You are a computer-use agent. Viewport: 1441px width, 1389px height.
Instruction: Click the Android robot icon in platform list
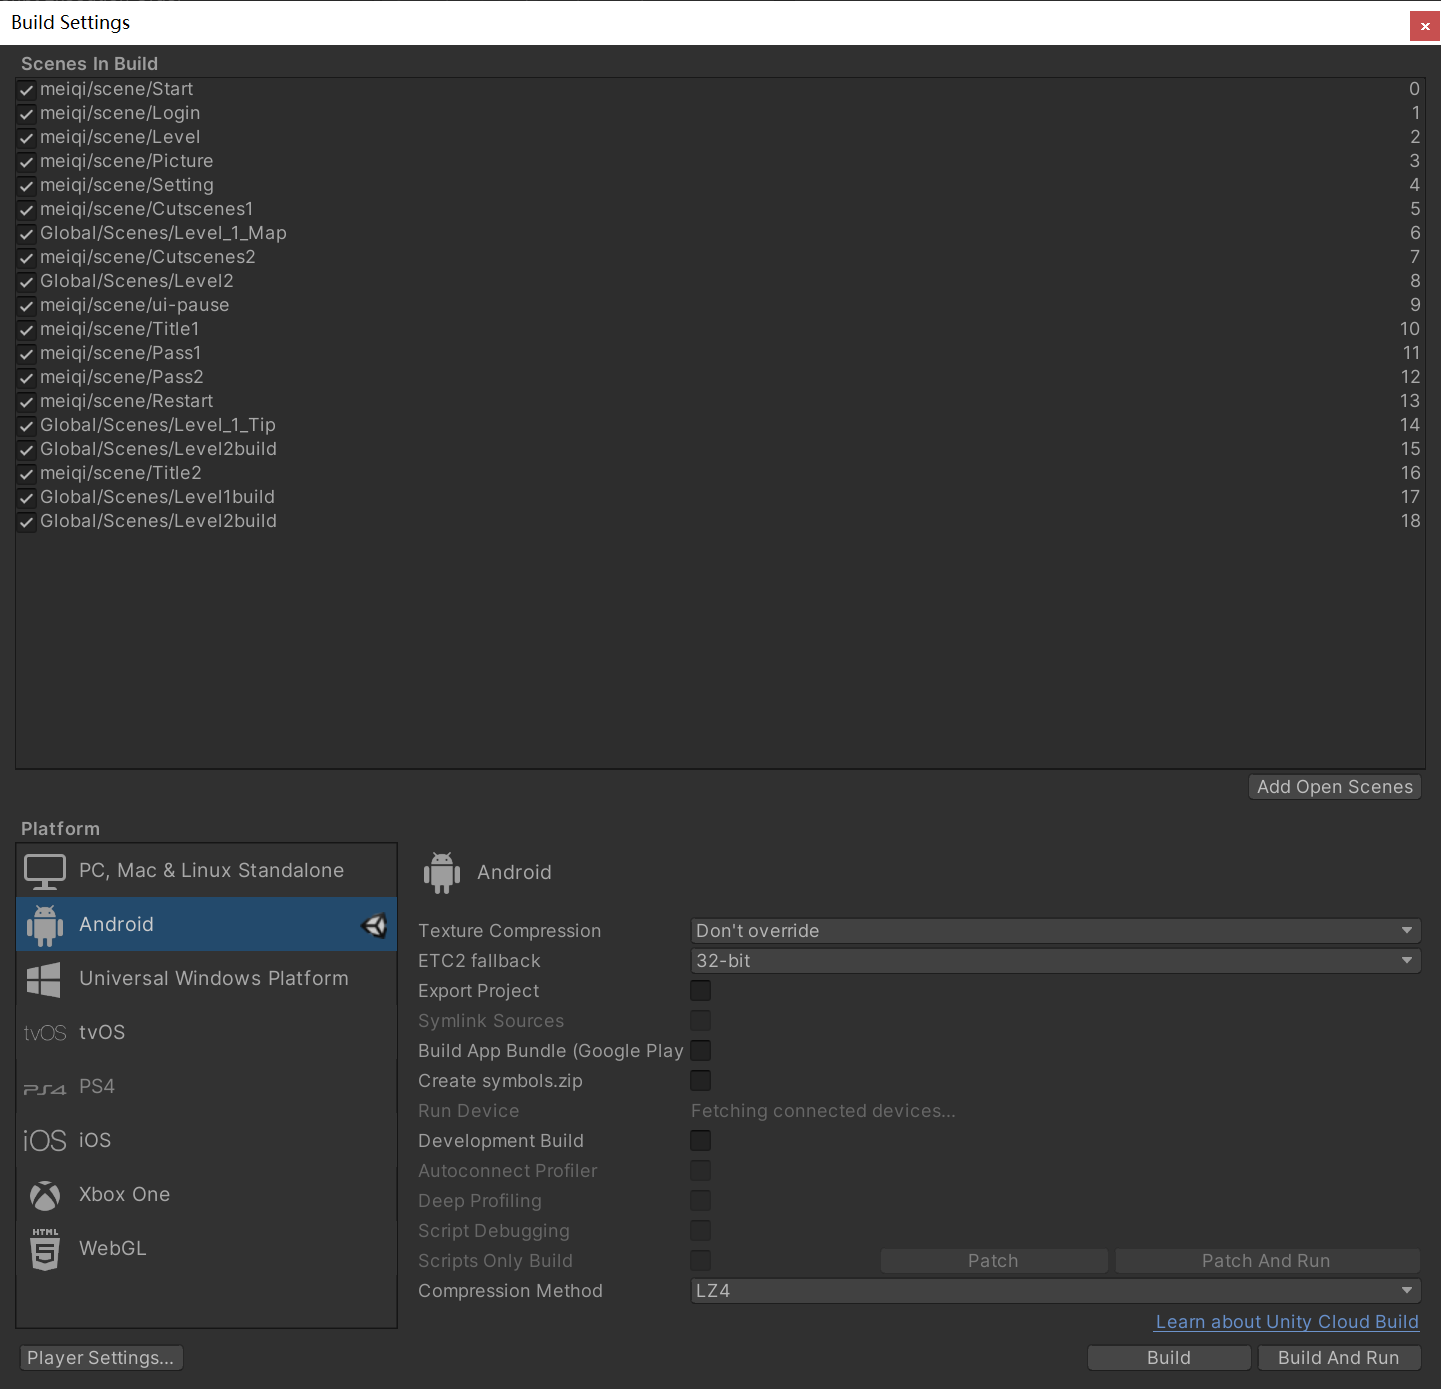[45, 925]
